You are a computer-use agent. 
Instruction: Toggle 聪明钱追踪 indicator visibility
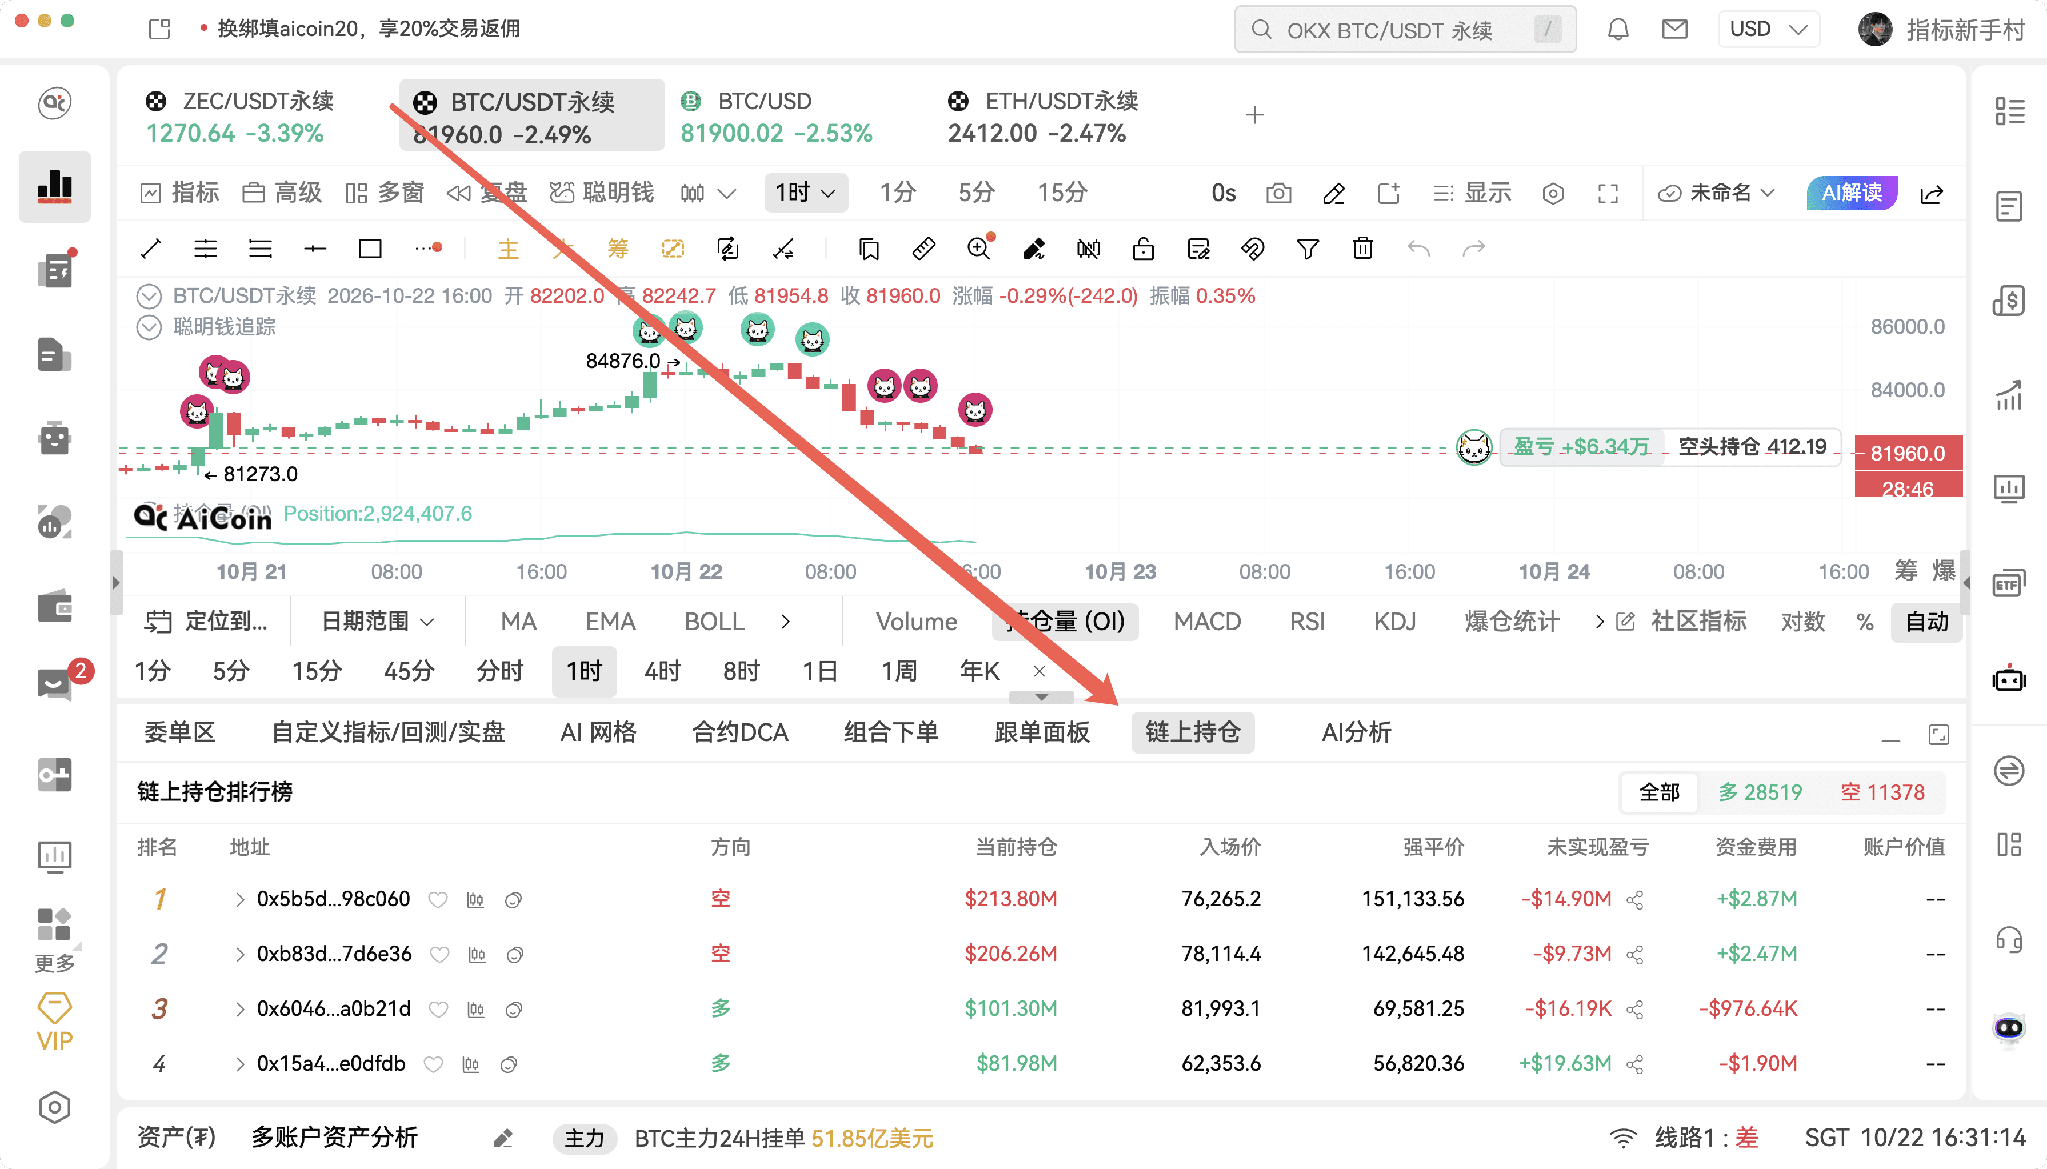[149, 327]
